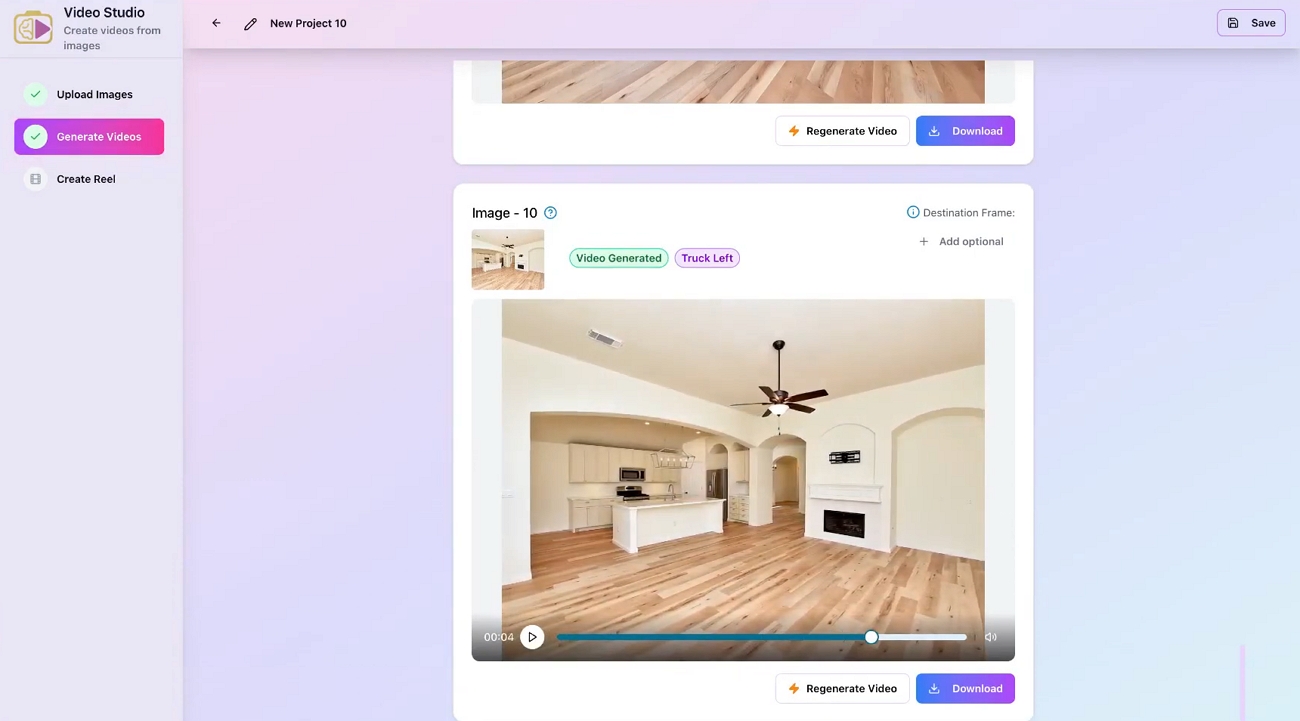Add optional destination frame
The image size is (1300, 721).
click(961, 241)
